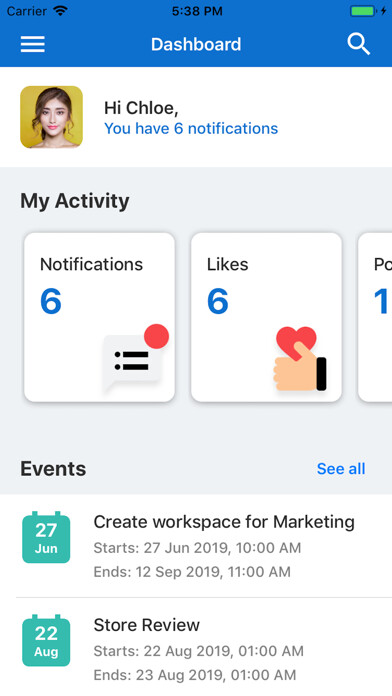
Task: Tap the thumbs-up heart Likes icon
Action: click(x=300, y=359)
